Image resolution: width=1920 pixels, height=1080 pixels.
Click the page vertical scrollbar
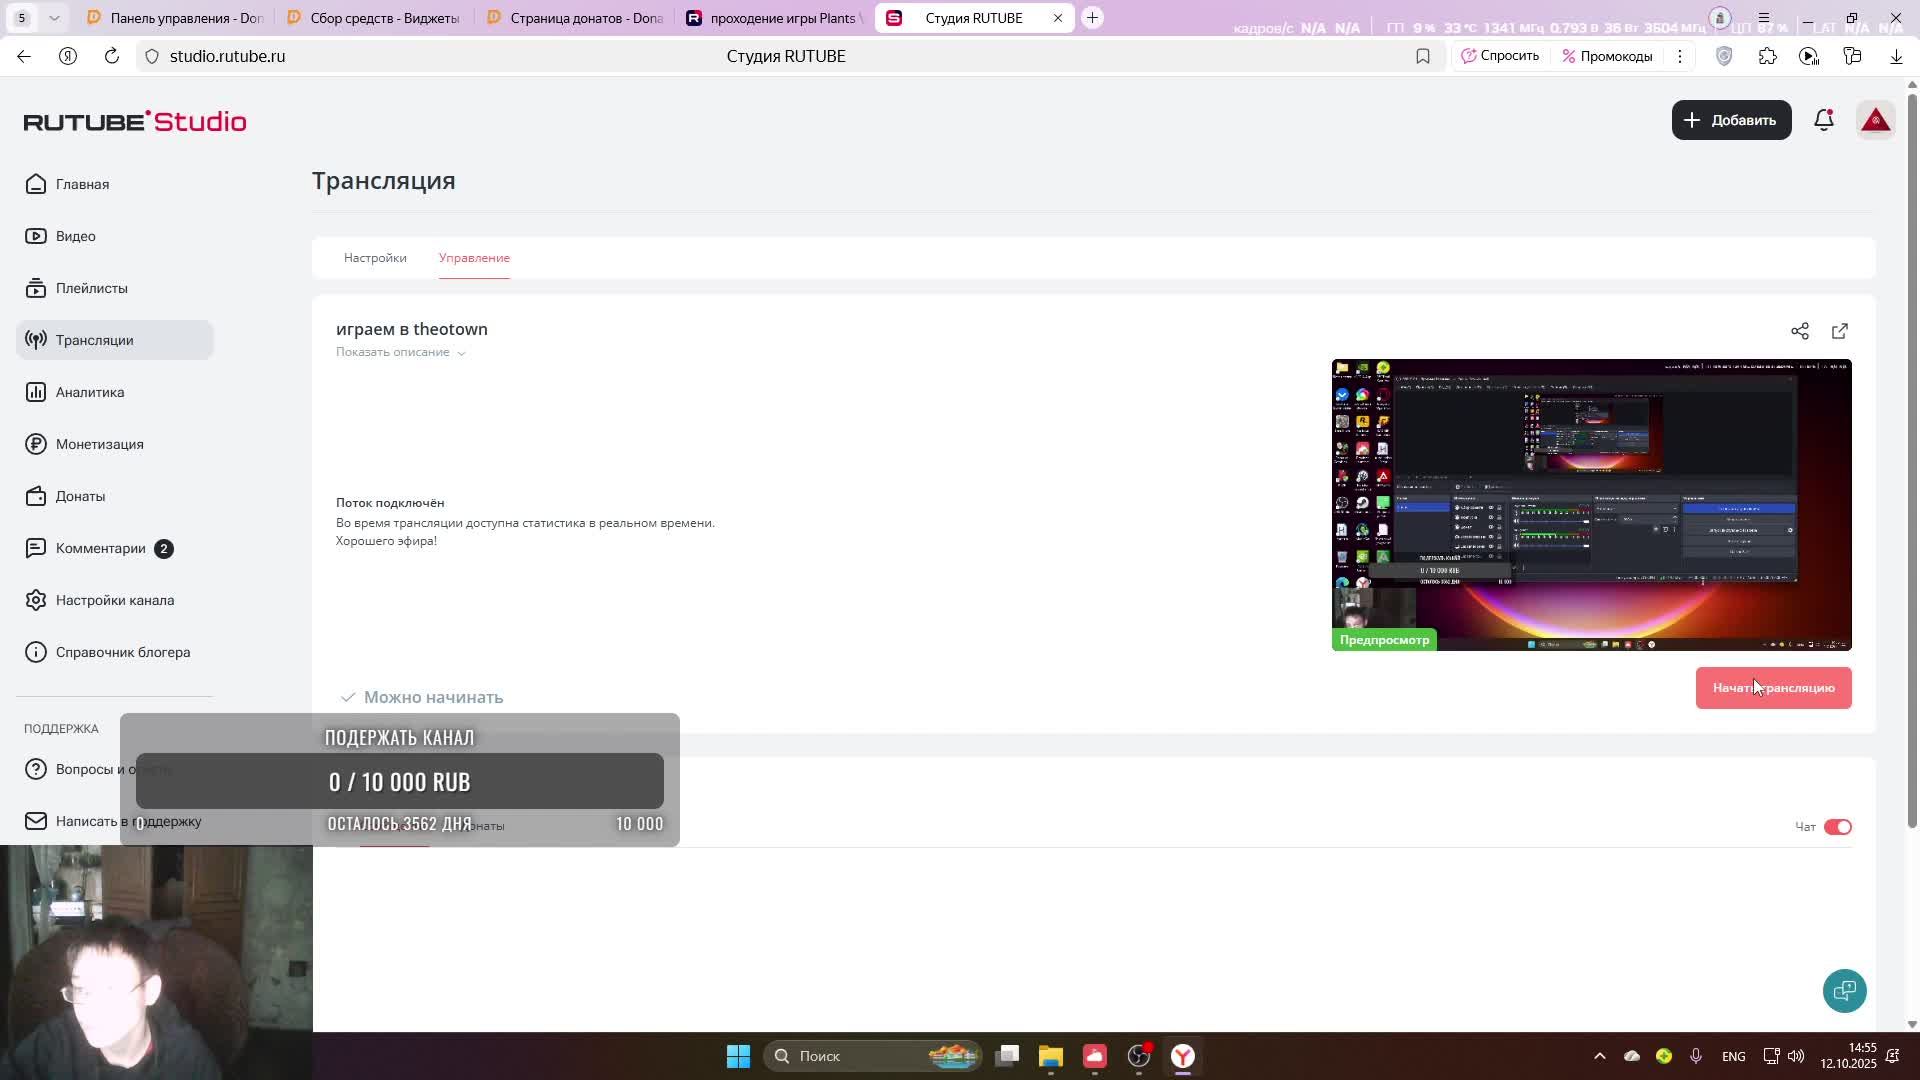tap(1912, 460)
